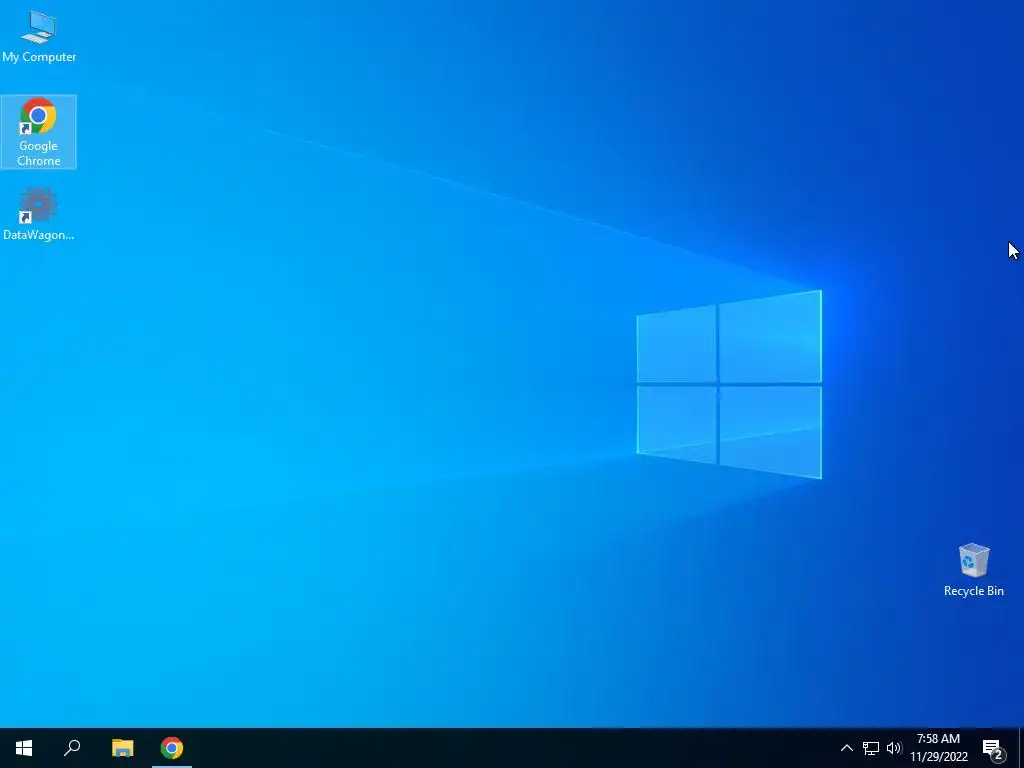Screen dimensions: 1024x768
Task: Open the clock showing 7:58 AM
Action: pos(938,748)
